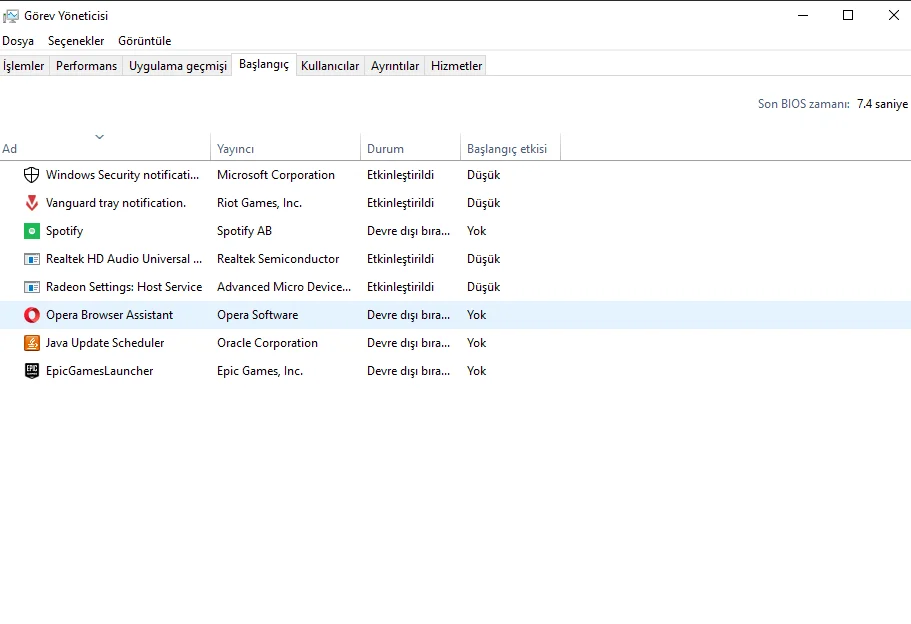Click the Windows Security shield icon
Screen dimensions: 911x624
pyautogui.click(x=31, y=175)
